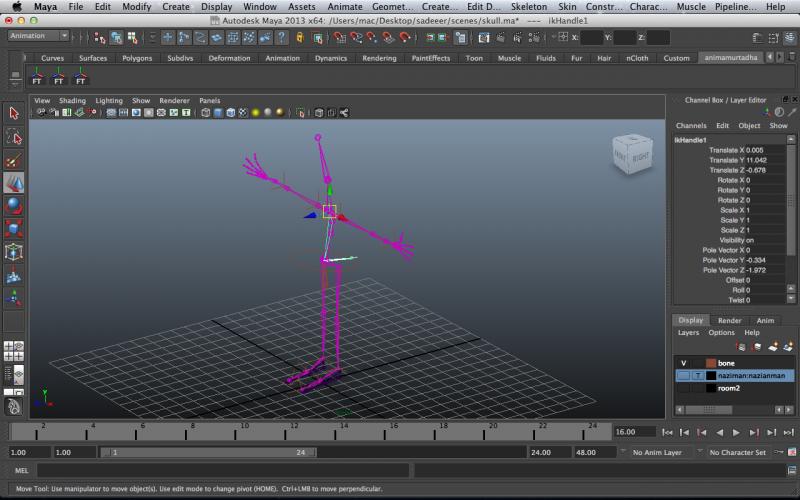Viewport: 800px width, 500px height.
Task: Choose the Rotate tool in toolbox
Action: click(x=14, y=206)
